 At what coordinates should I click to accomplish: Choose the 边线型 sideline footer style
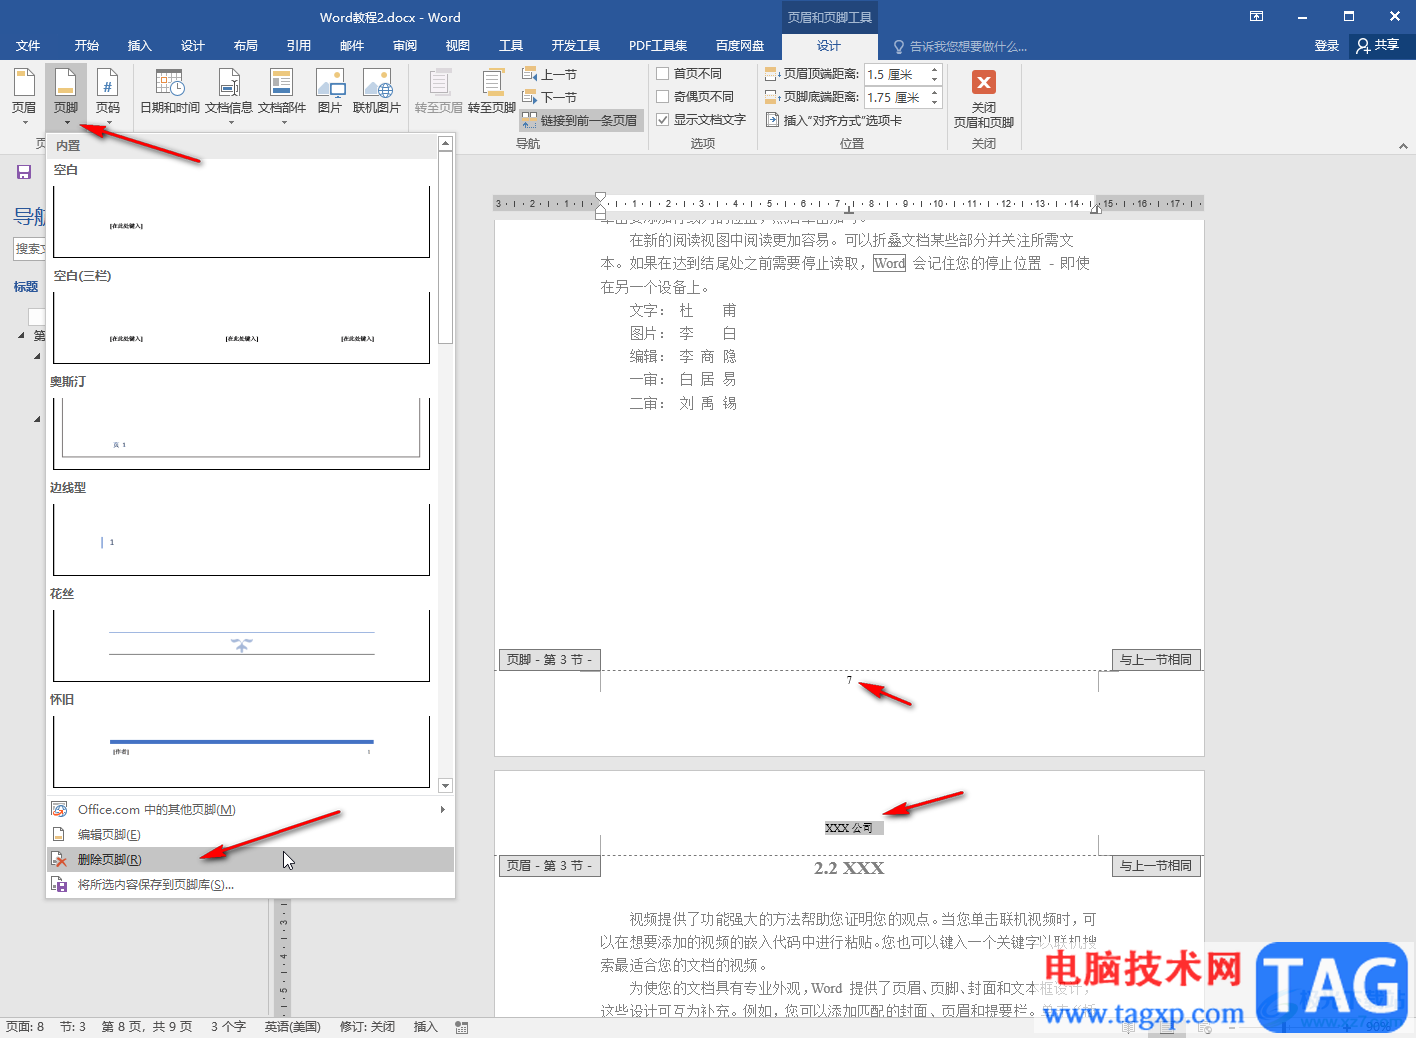point(241,540)
